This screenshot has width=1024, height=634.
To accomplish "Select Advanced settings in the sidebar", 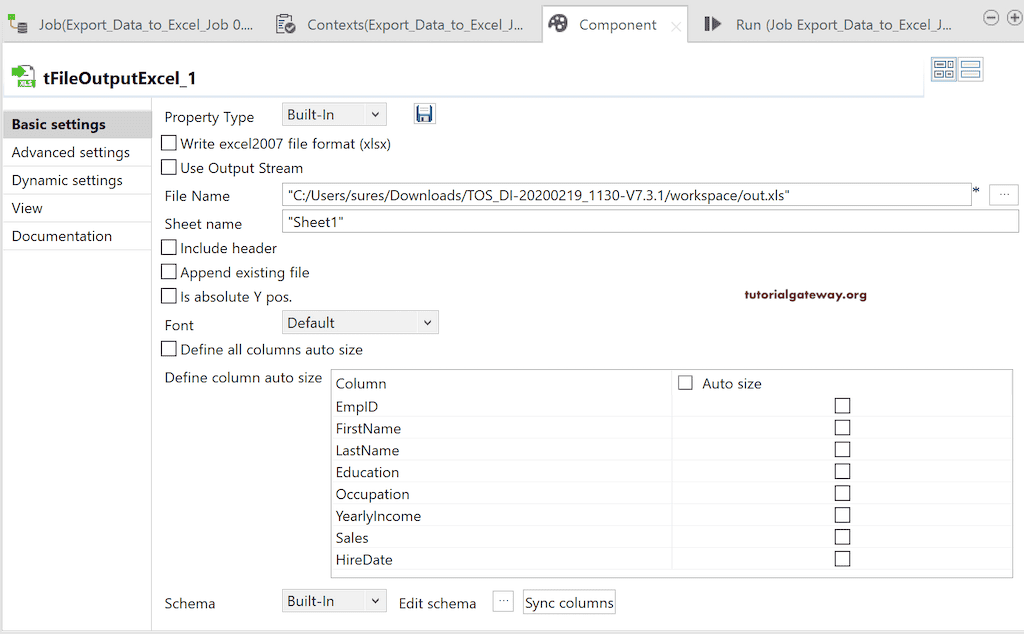I will coord(70,152).
